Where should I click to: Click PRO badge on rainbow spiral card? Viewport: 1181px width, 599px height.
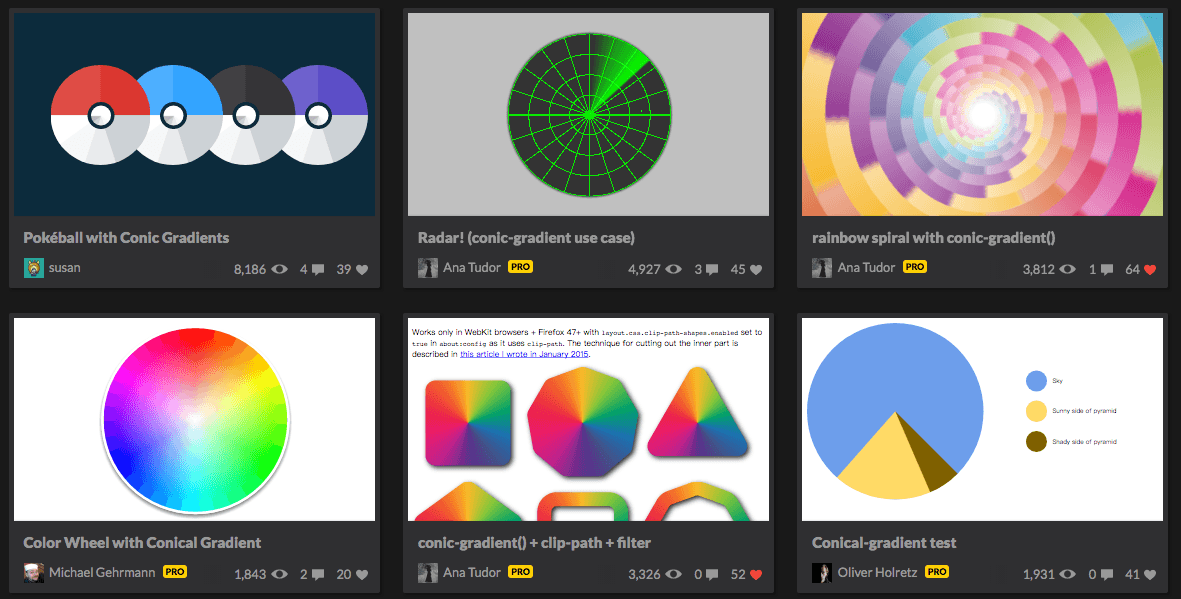point(915,267)
